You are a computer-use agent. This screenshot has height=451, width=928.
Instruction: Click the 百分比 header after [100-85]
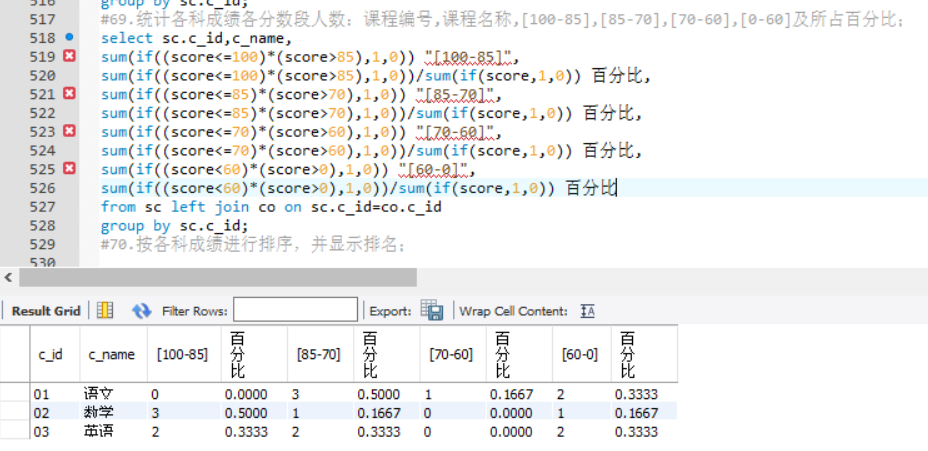tap(256, 354)
